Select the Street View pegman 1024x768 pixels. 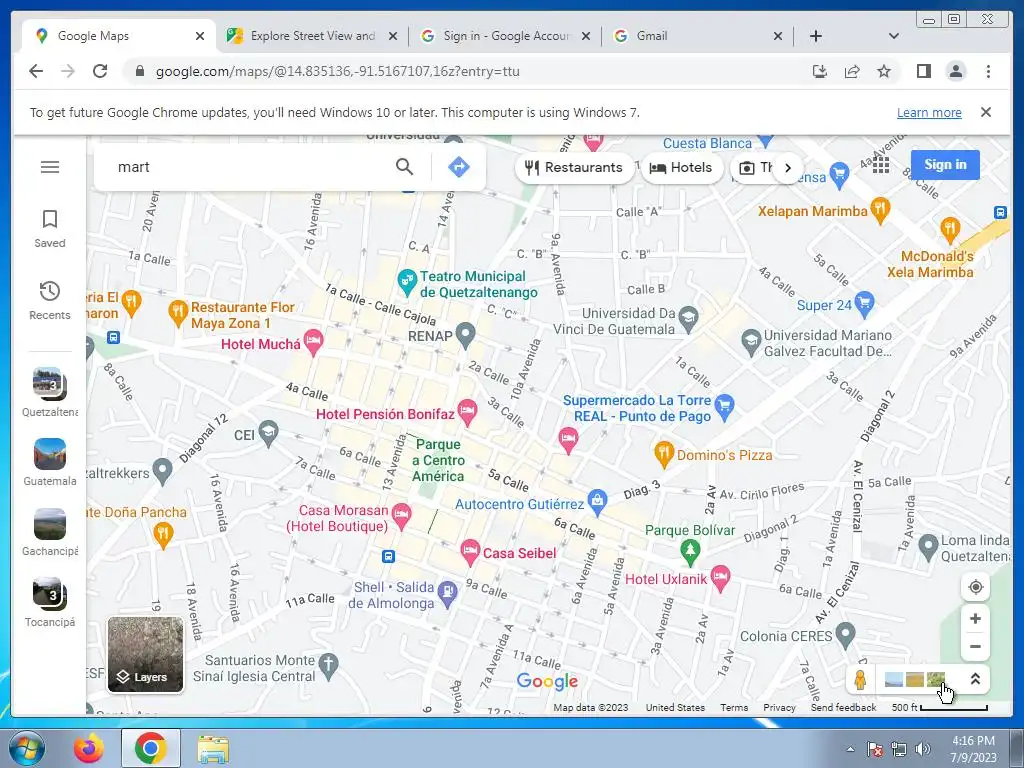[x=860, y=679]
